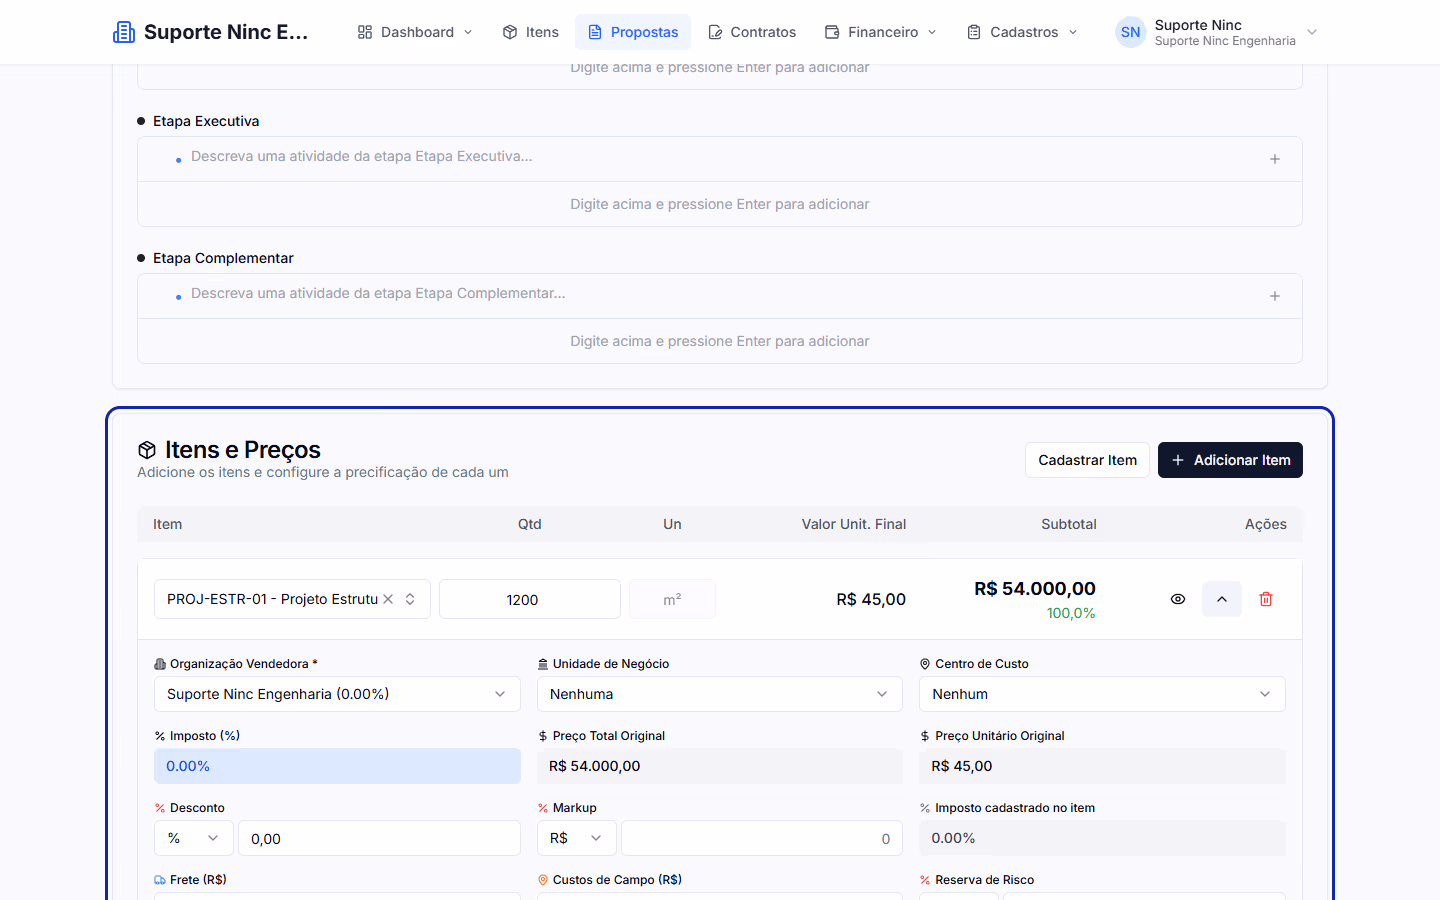1440x900 pixels.
Task: Open the Markup currency dropdown
Action: (x=577, y=838)
